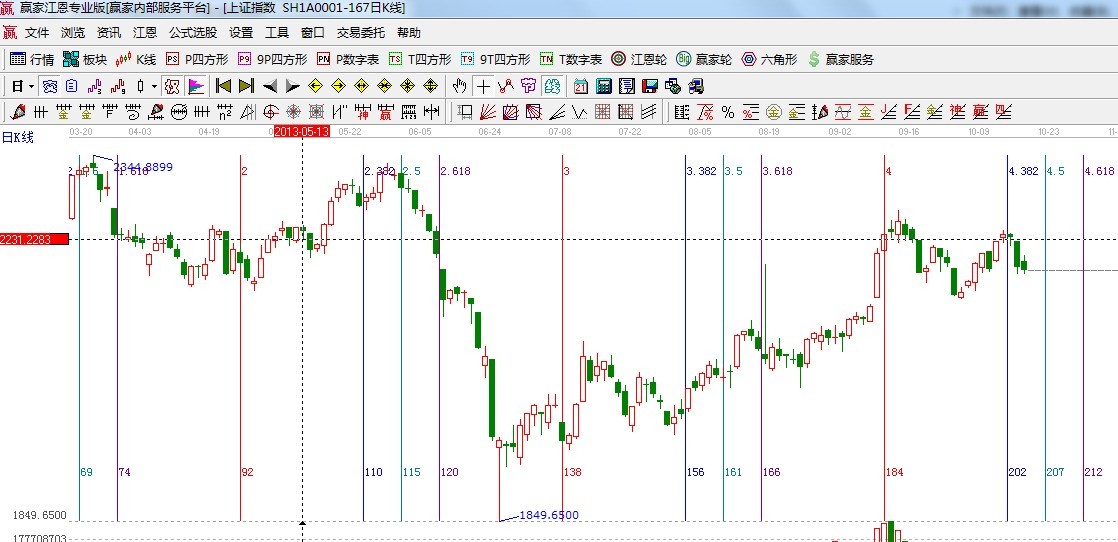The image size is (1118, 542).
Task: Expand the candlestick style dropdown arrow
Action: 155,86
